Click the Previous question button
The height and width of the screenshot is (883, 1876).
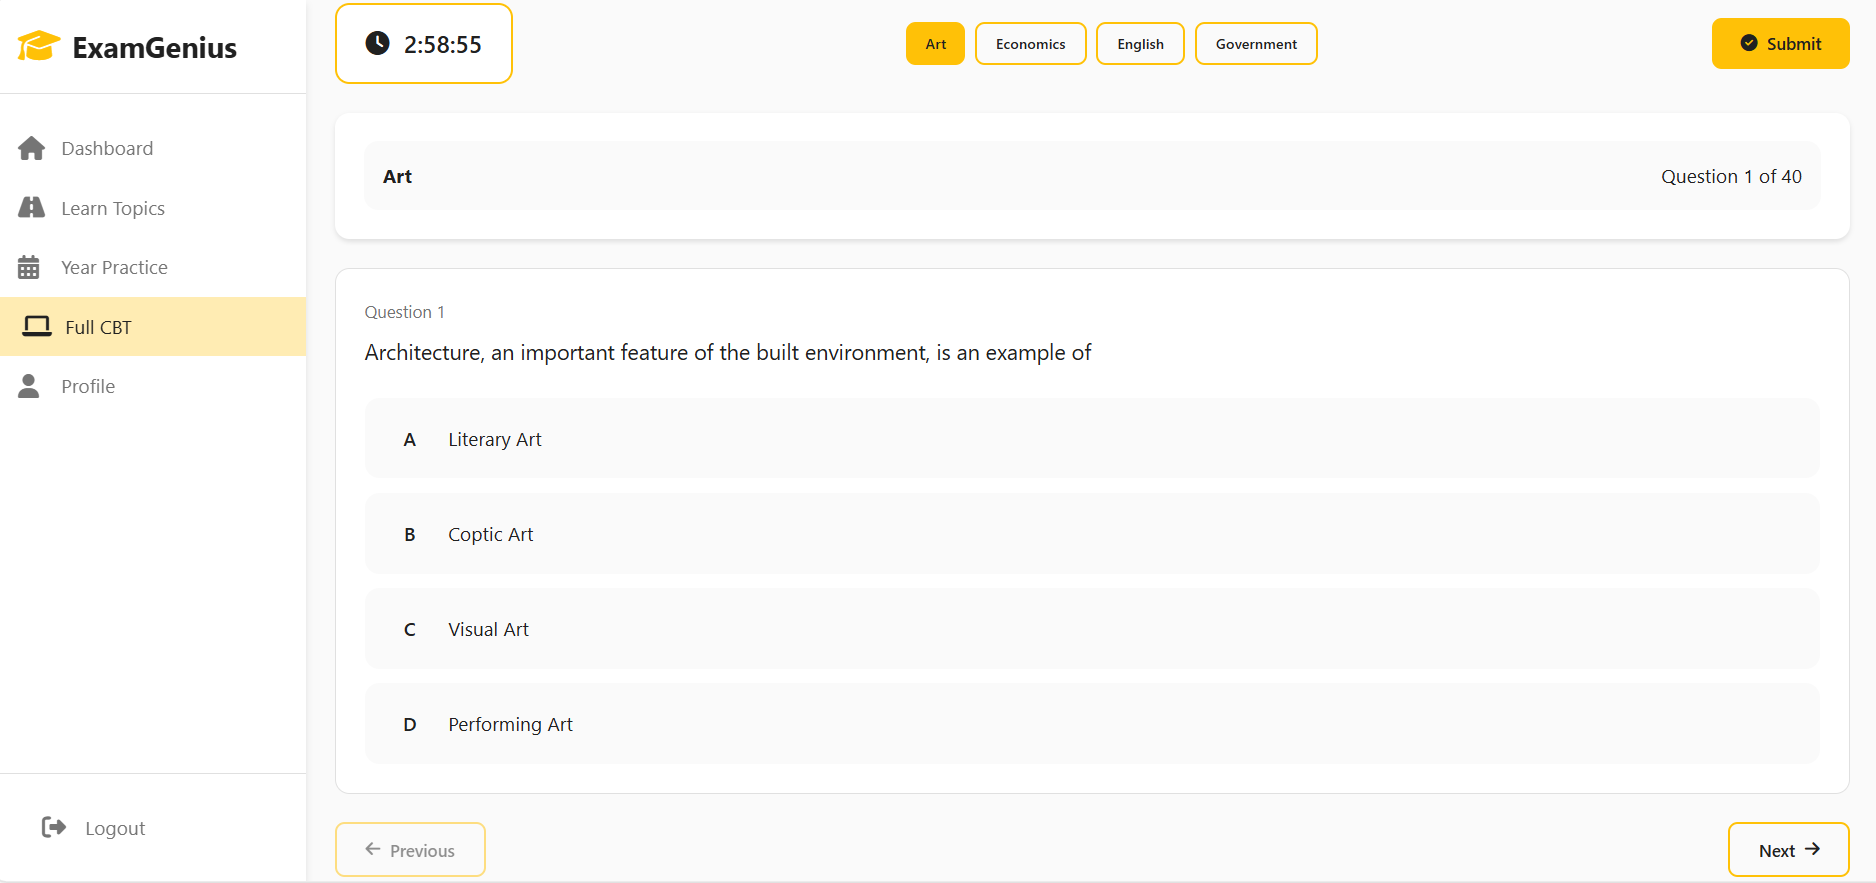410,850
